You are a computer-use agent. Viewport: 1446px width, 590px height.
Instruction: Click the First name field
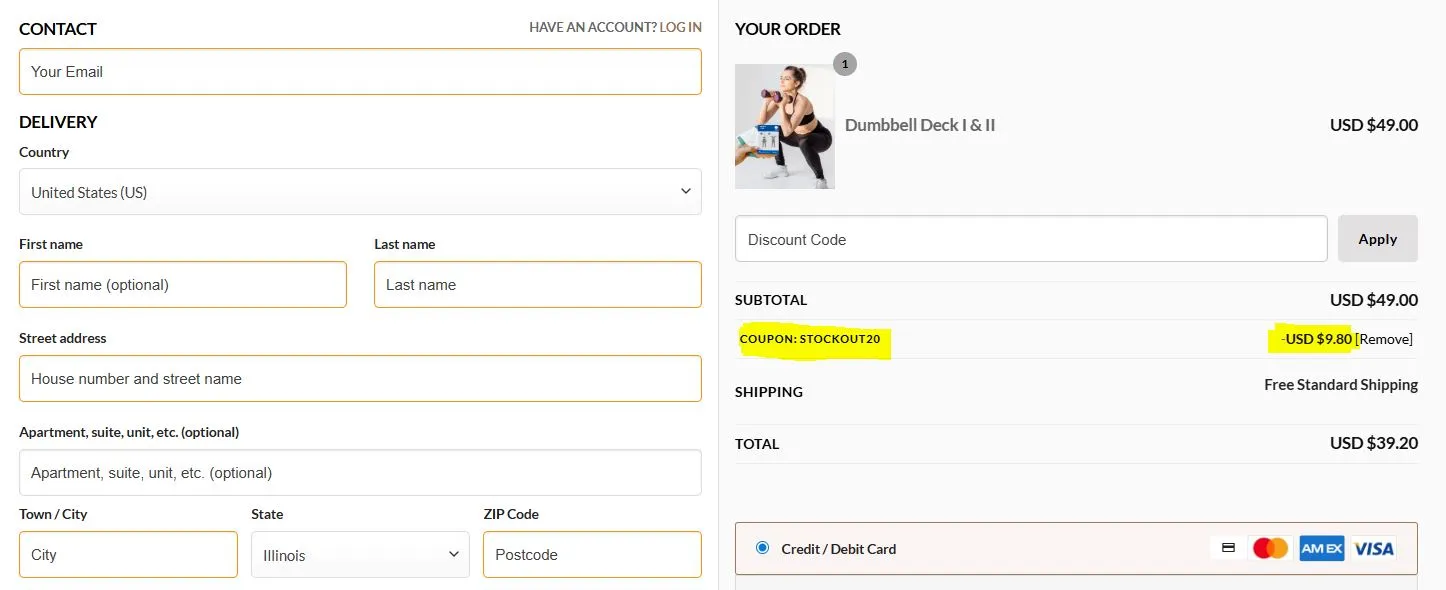[x=183, y=284]
